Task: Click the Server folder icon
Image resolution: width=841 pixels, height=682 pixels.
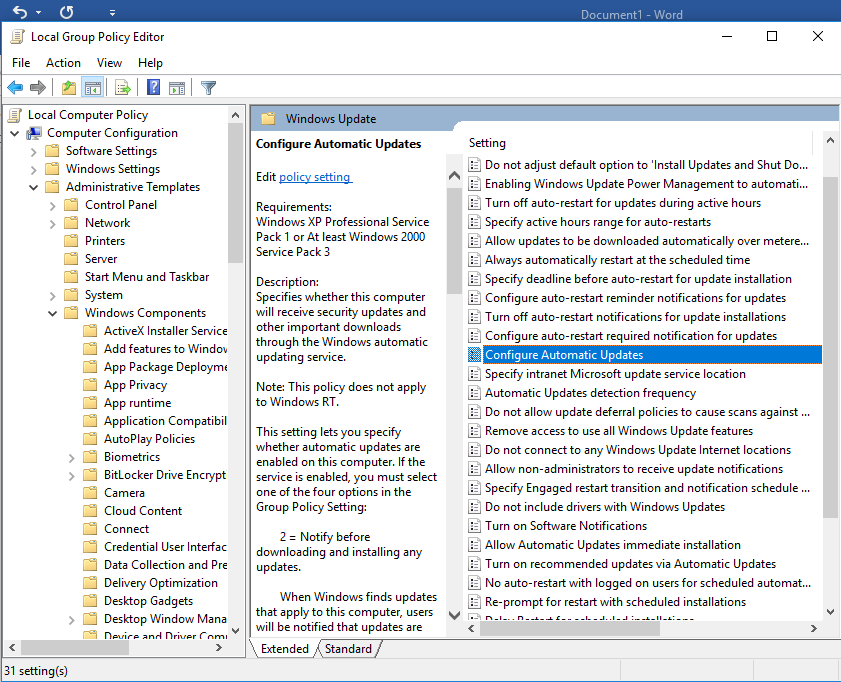Action: [71, 259]
